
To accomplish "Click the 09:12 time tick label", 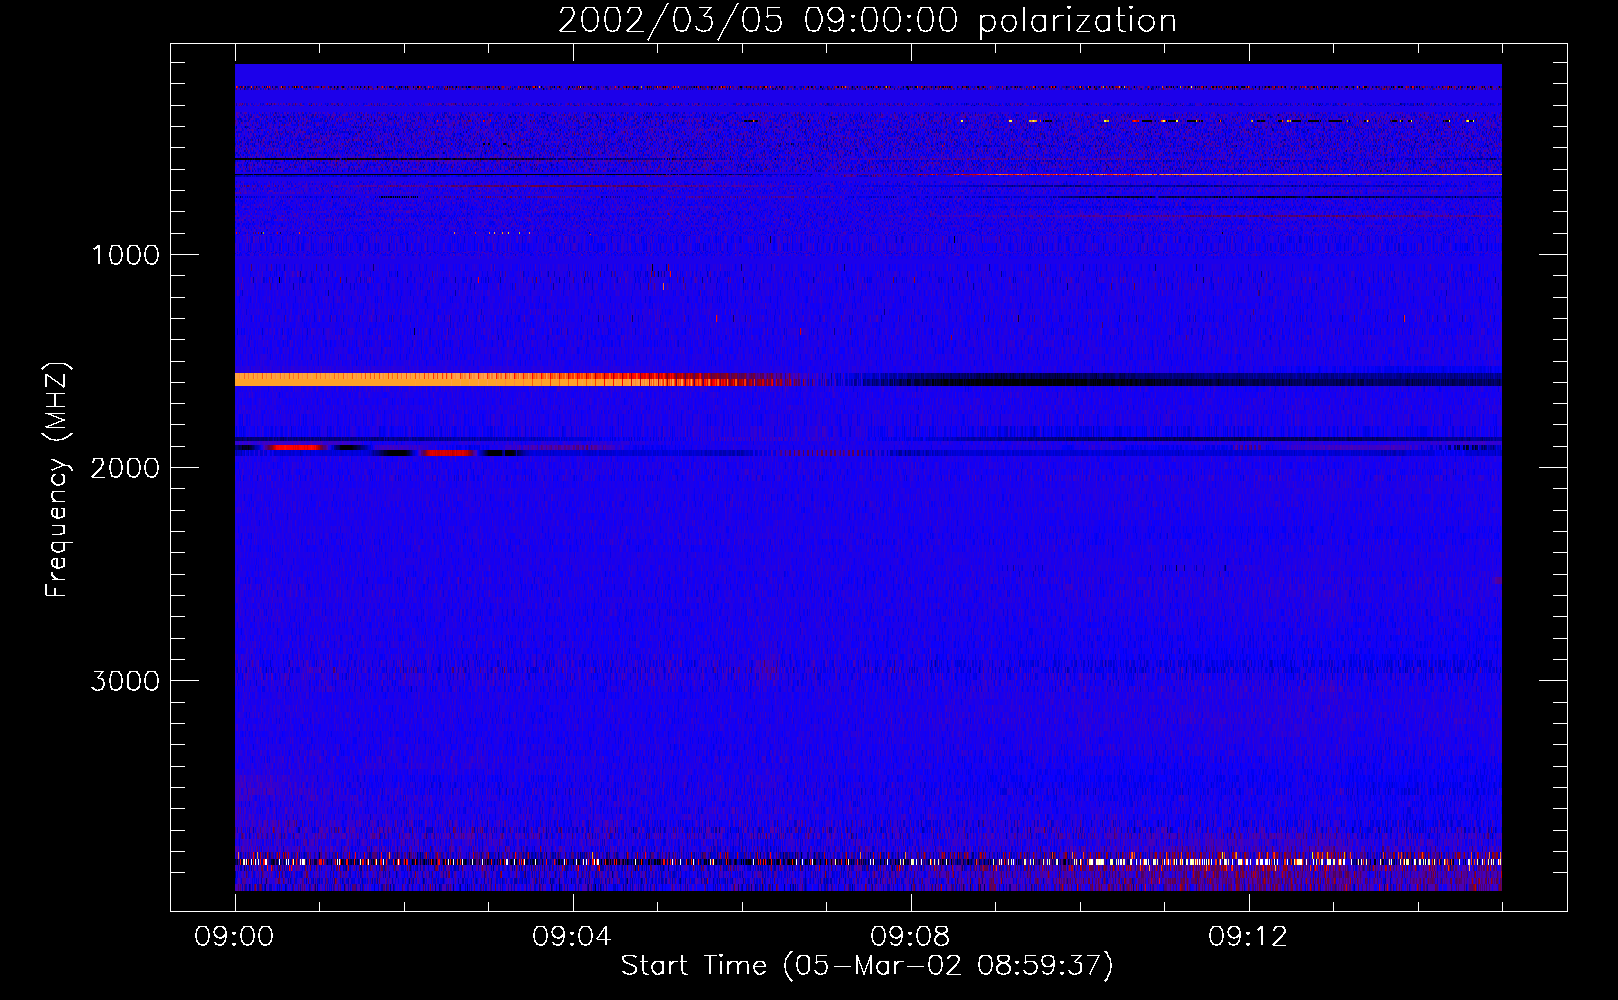I will (1249, 937).
